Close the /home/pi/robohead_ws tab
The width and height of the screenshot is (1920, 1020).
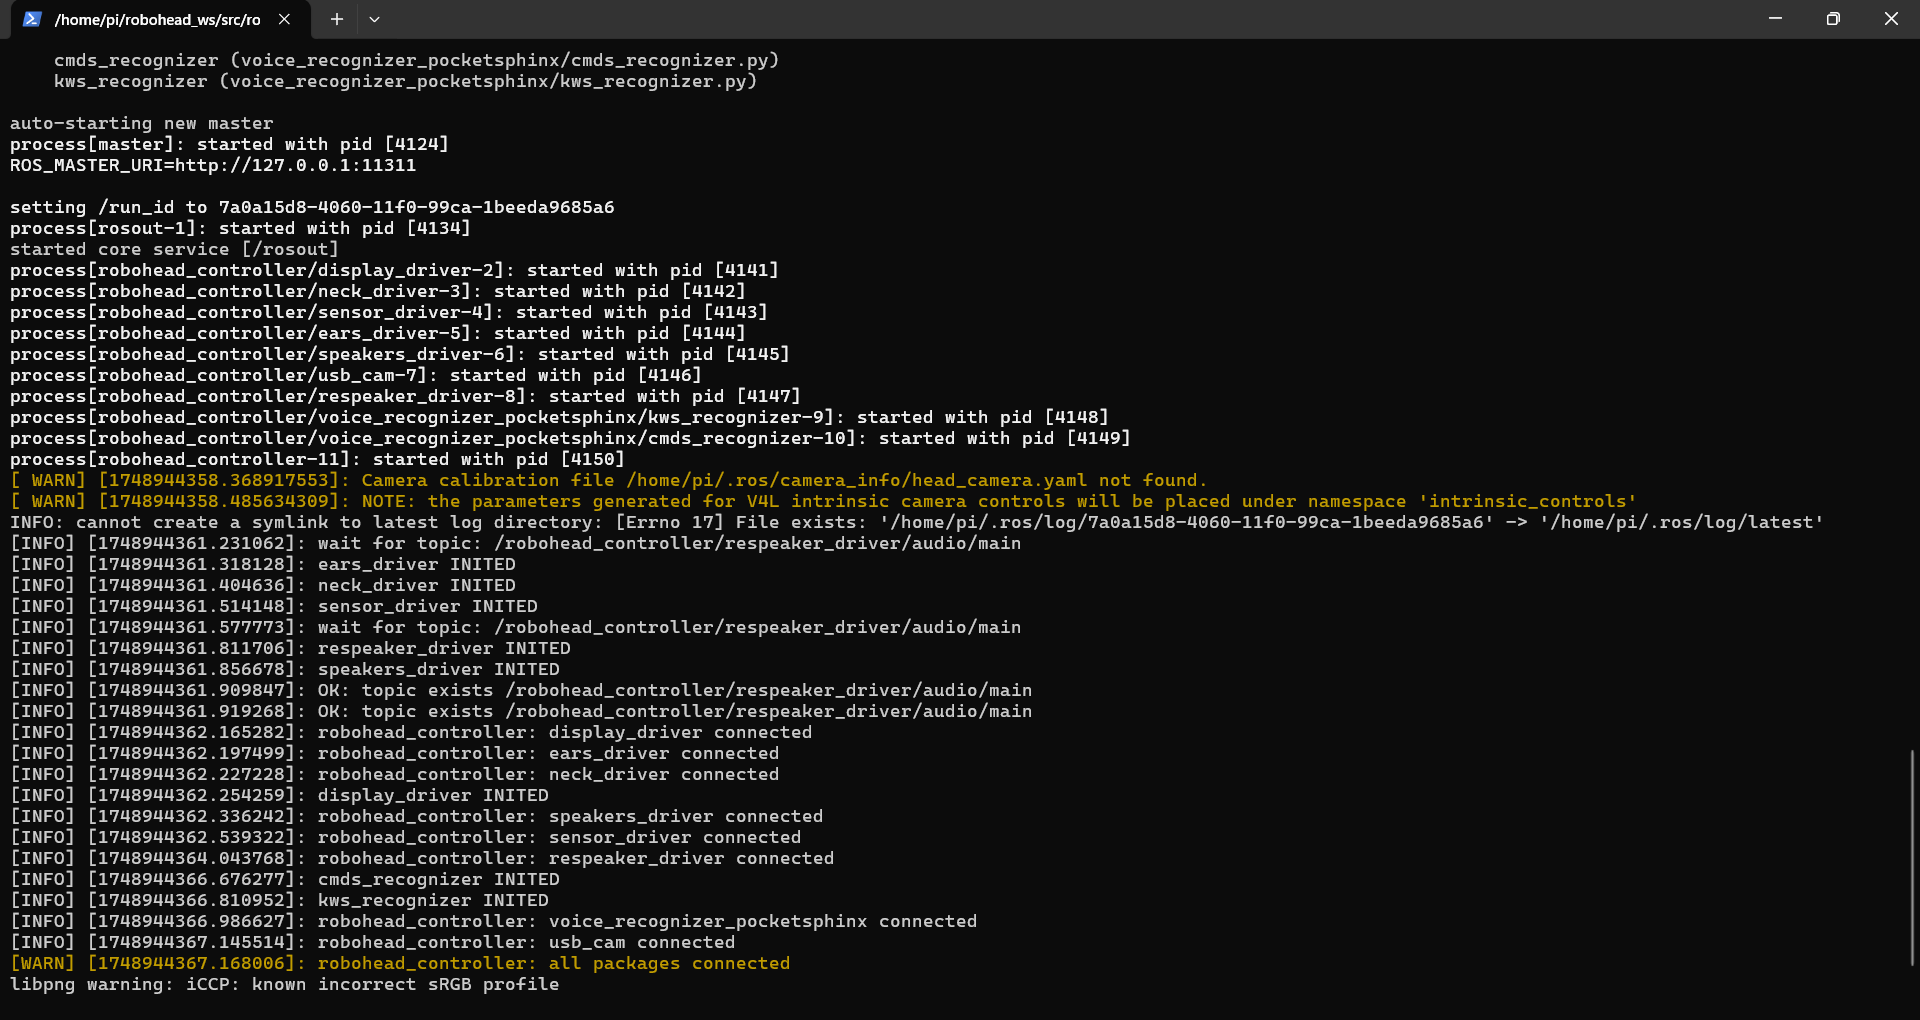[x=284, y=19]
